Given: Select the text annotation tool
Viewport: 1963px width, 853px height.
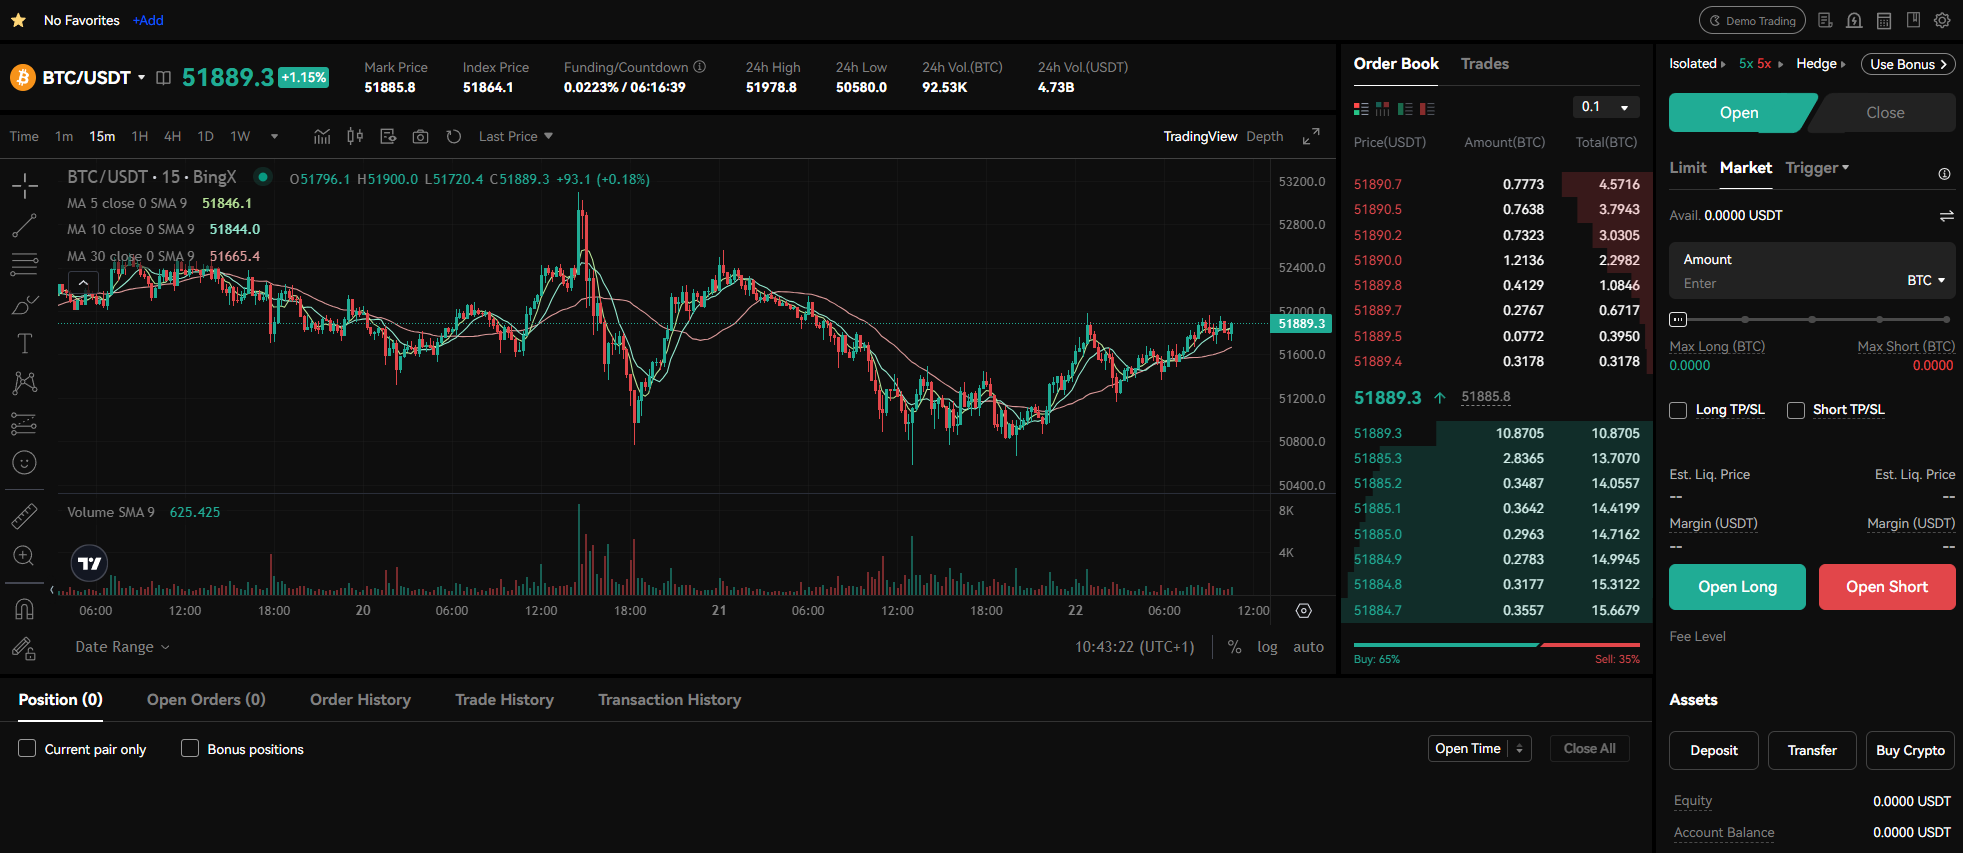Looking at the screenshot, I should tap(25, 343).
